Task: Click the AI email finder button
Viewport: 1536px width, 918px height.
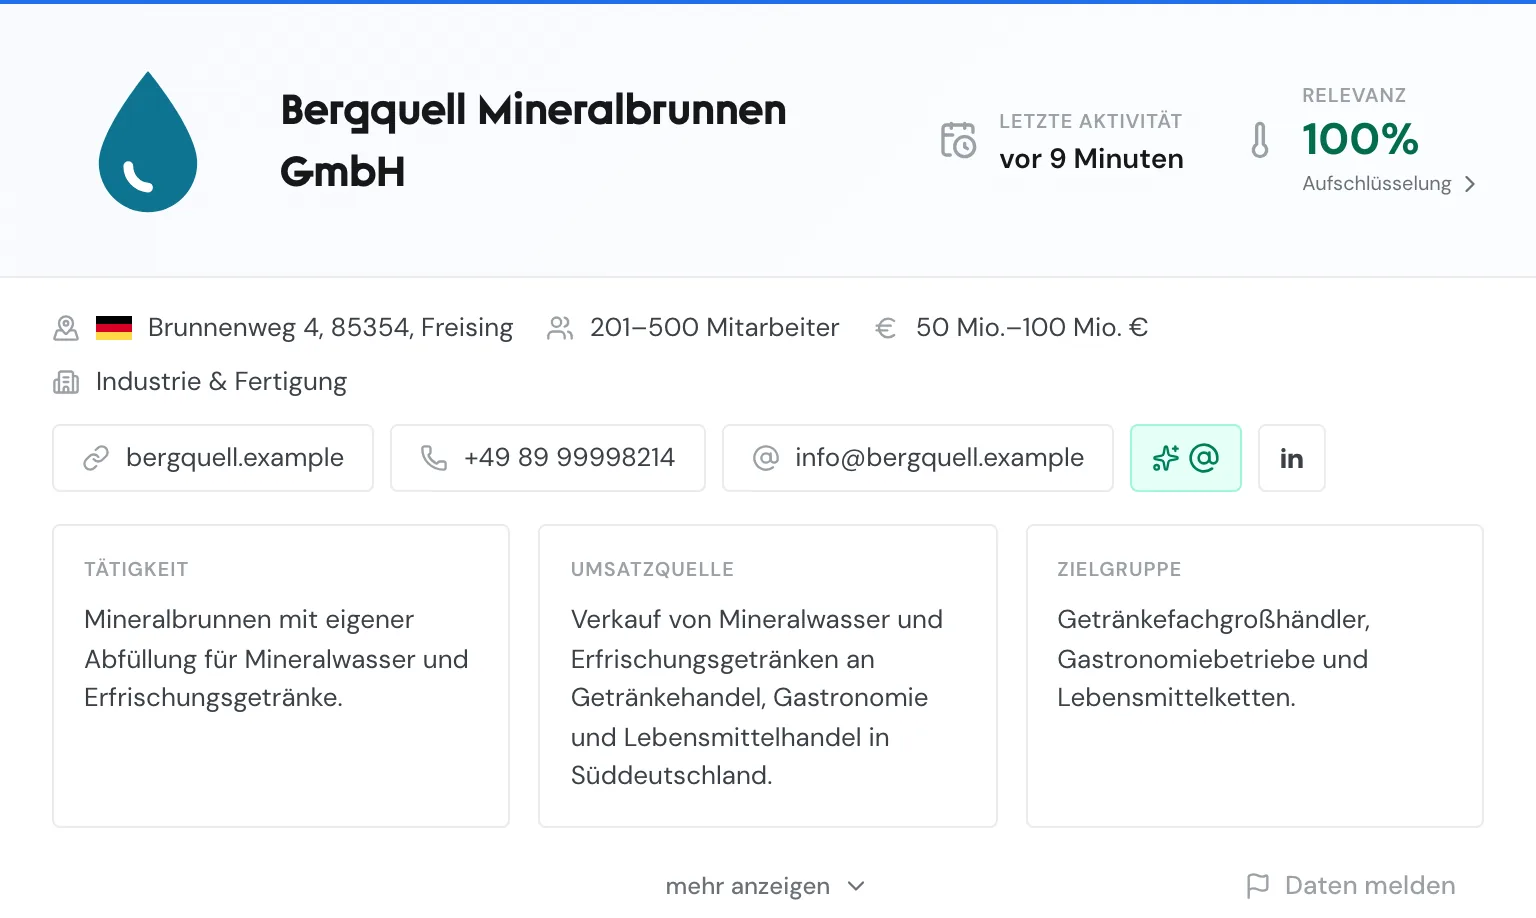Action: pos(1186,458)
